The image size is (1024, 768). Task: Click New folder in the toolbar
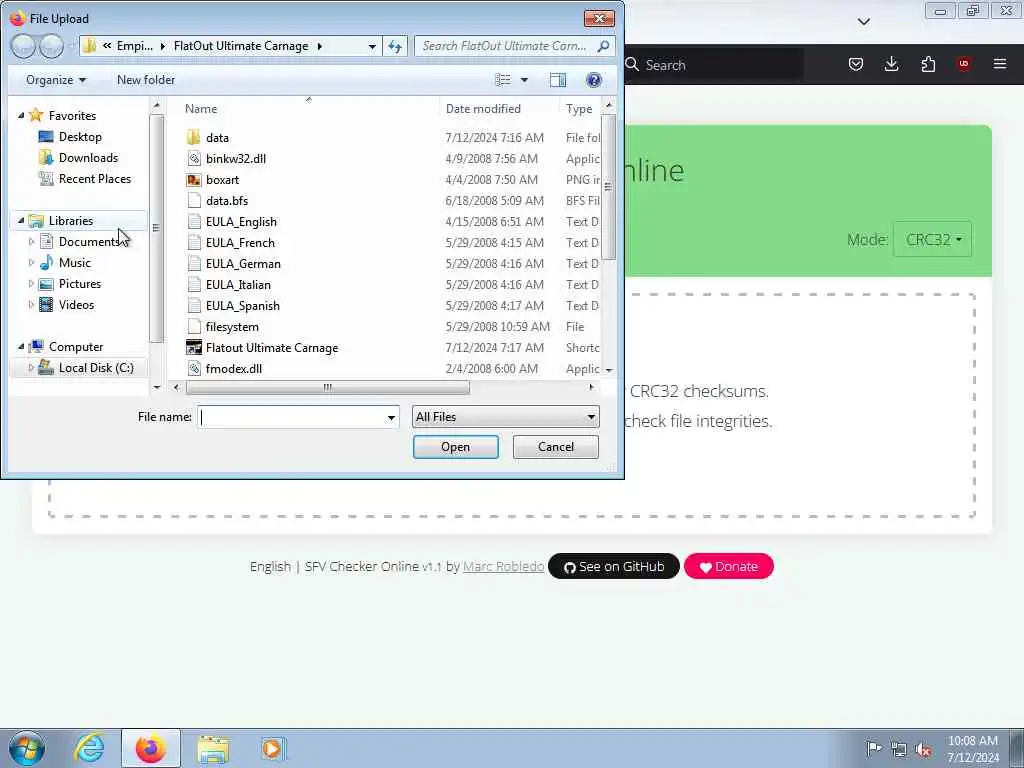click(146, 80)
